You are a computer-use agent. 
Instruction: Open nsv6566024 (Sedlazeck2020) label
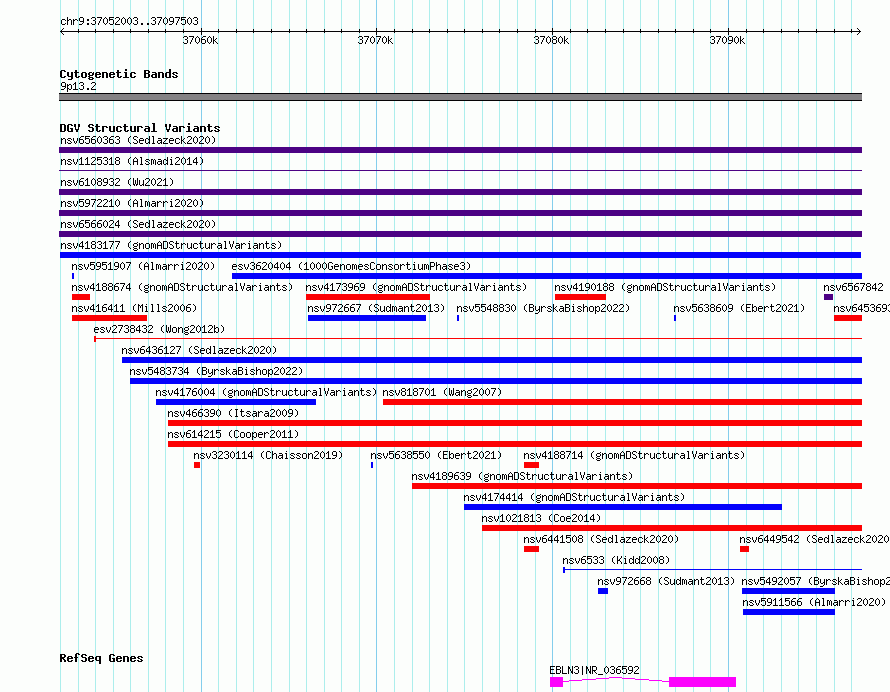pyautogui.click(x=138, y=224)
